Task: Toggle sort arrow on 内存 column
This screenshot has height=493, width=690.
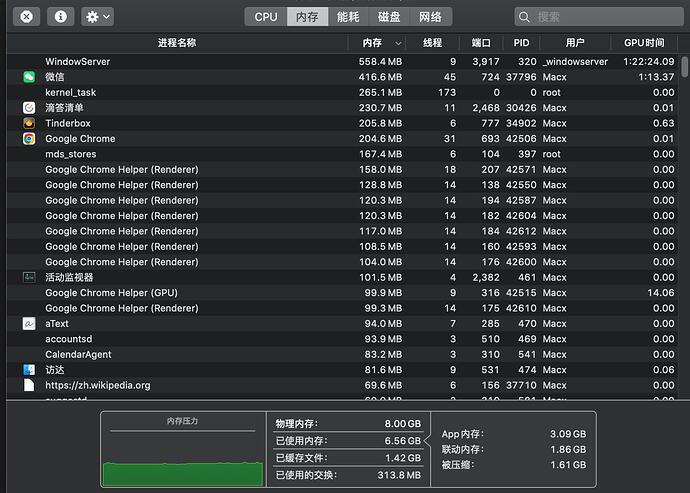Action: point(398,43)
